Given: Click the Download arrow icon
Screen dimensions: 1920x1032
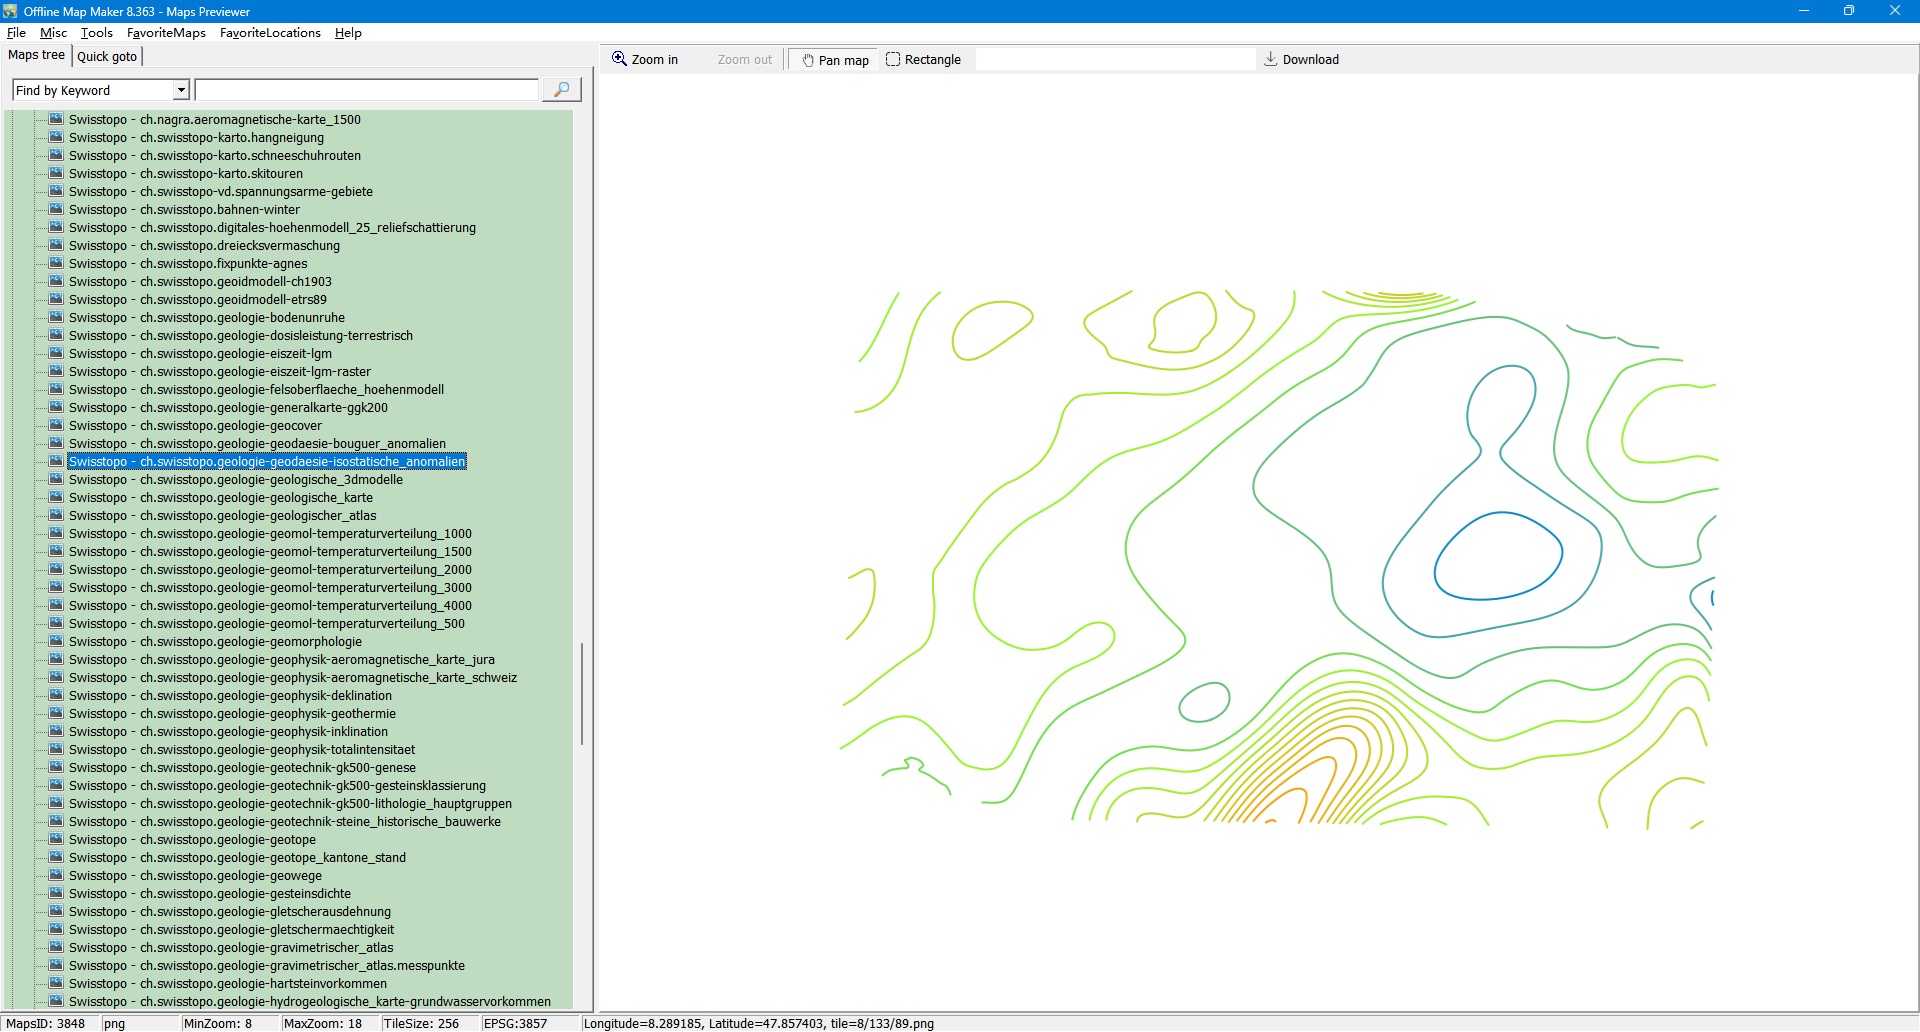Looking at the screenshot, I should 1271,59.
